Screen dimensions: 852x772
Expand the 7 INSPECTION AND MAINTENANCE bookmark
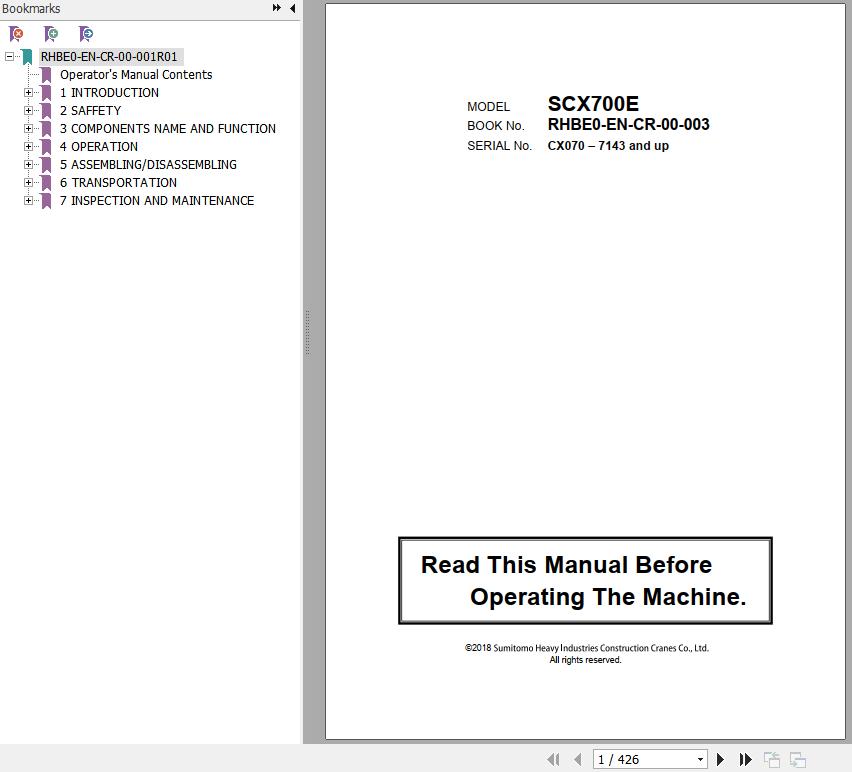28,200
